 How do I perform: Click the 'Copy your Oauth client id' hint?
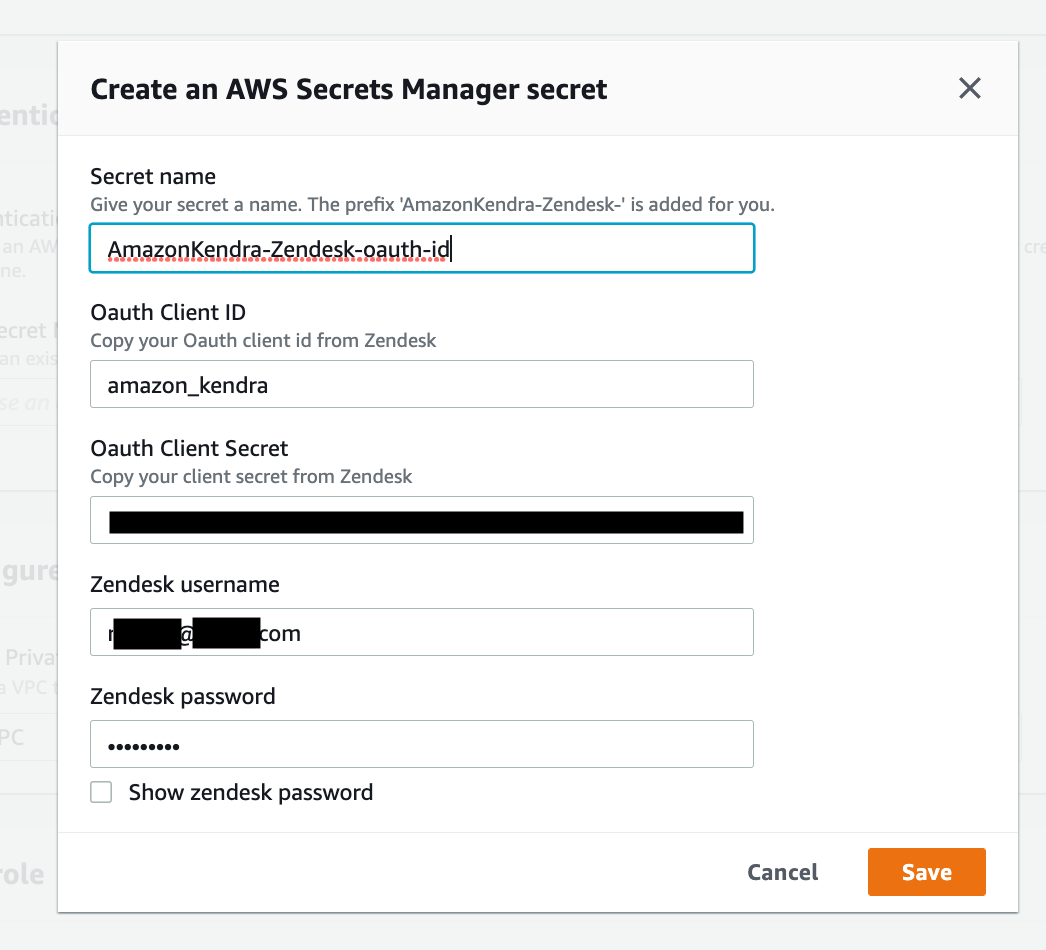click(263, 340)
